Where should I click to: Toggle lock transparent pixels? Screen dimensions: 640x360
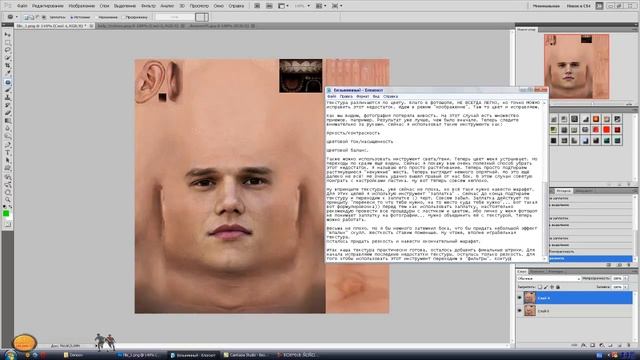[x=540, y=287]
